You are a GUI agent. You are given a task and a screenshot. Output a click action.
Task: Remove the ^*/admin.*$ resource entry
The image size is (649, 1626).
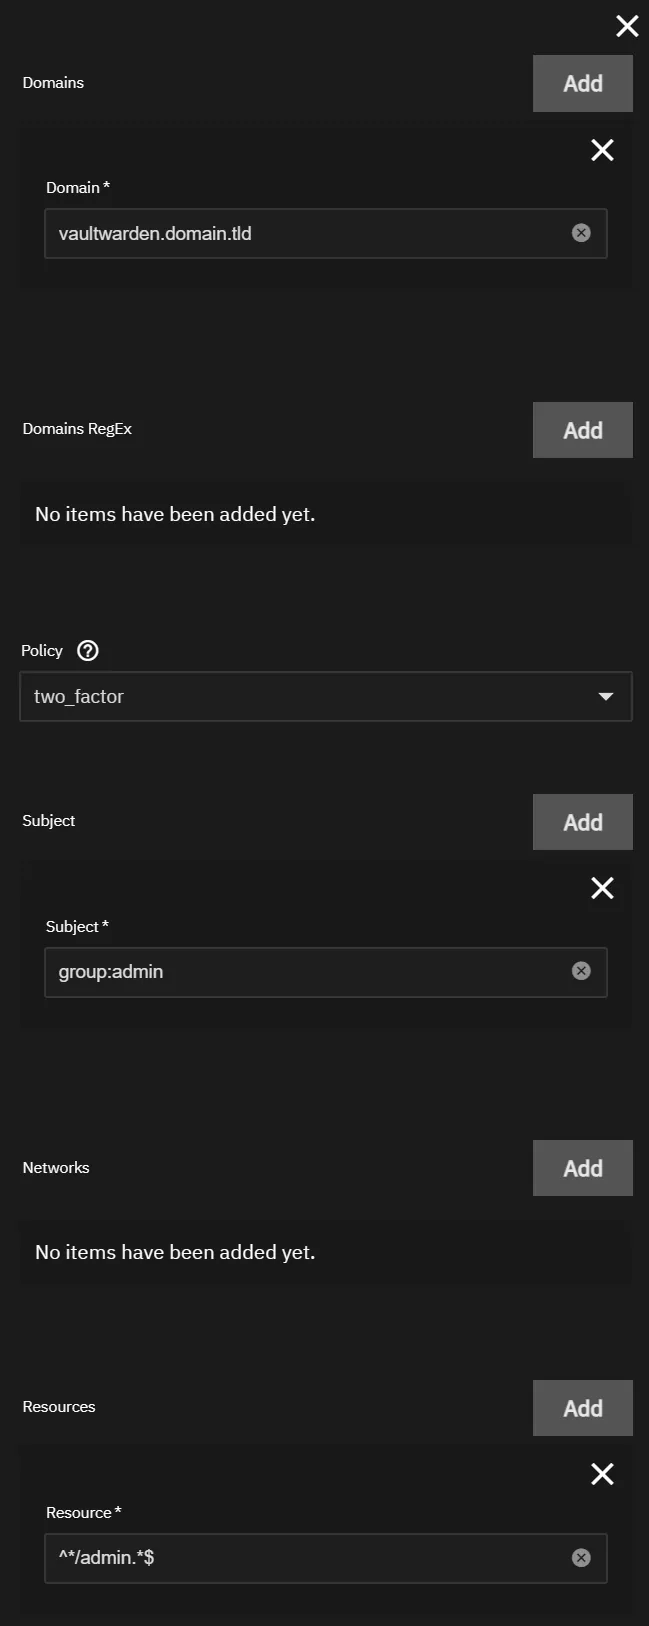(602, 1474)
